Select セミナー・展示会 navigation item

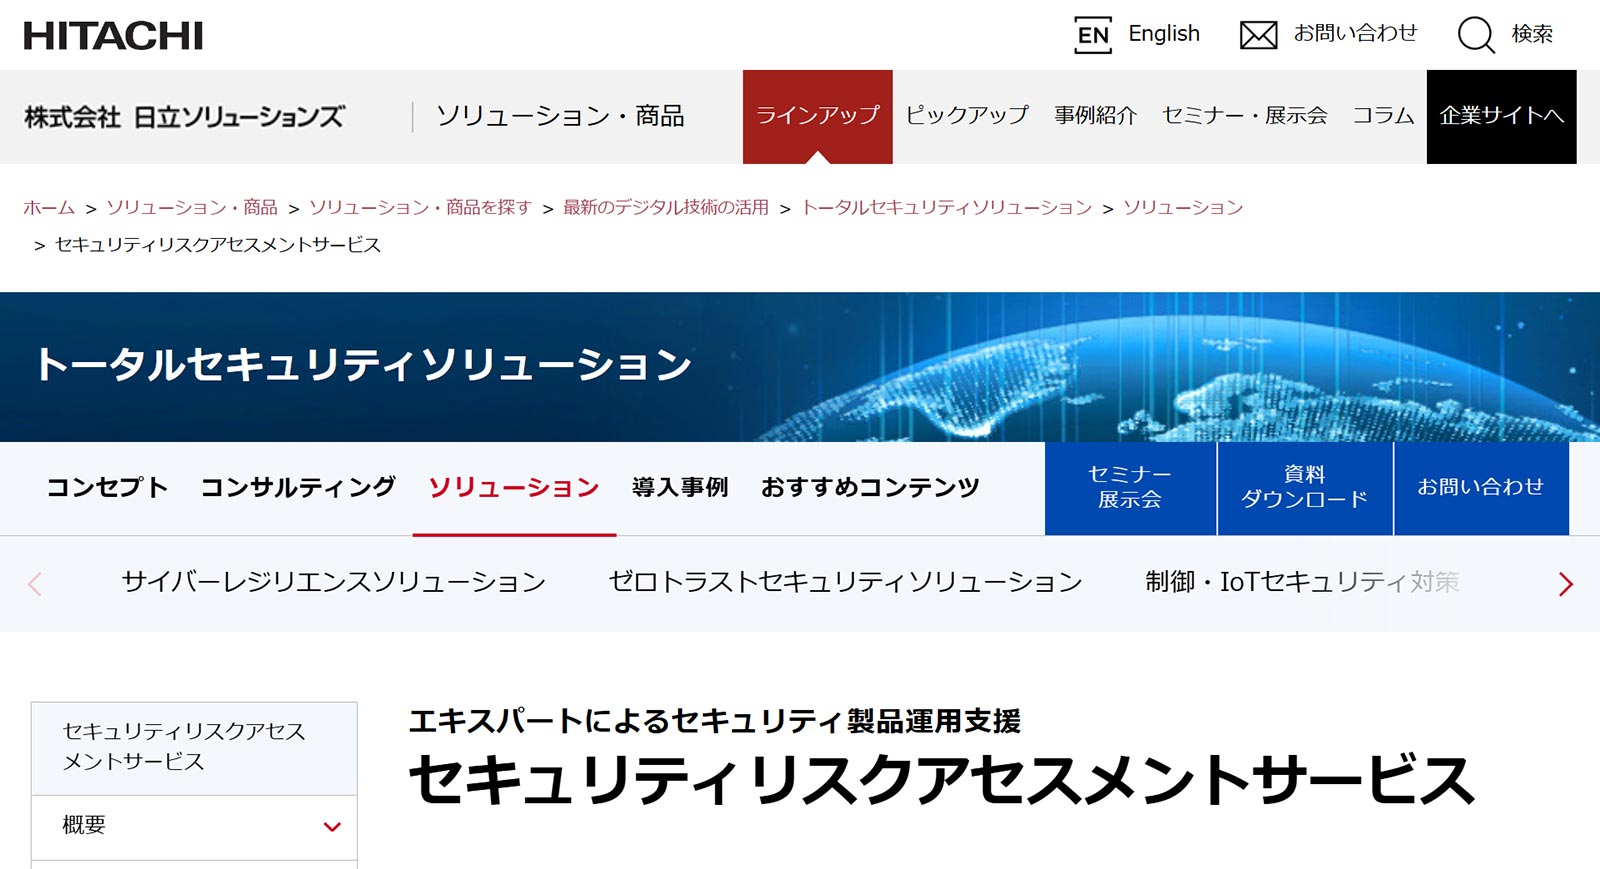click(x=1245, y=115)
